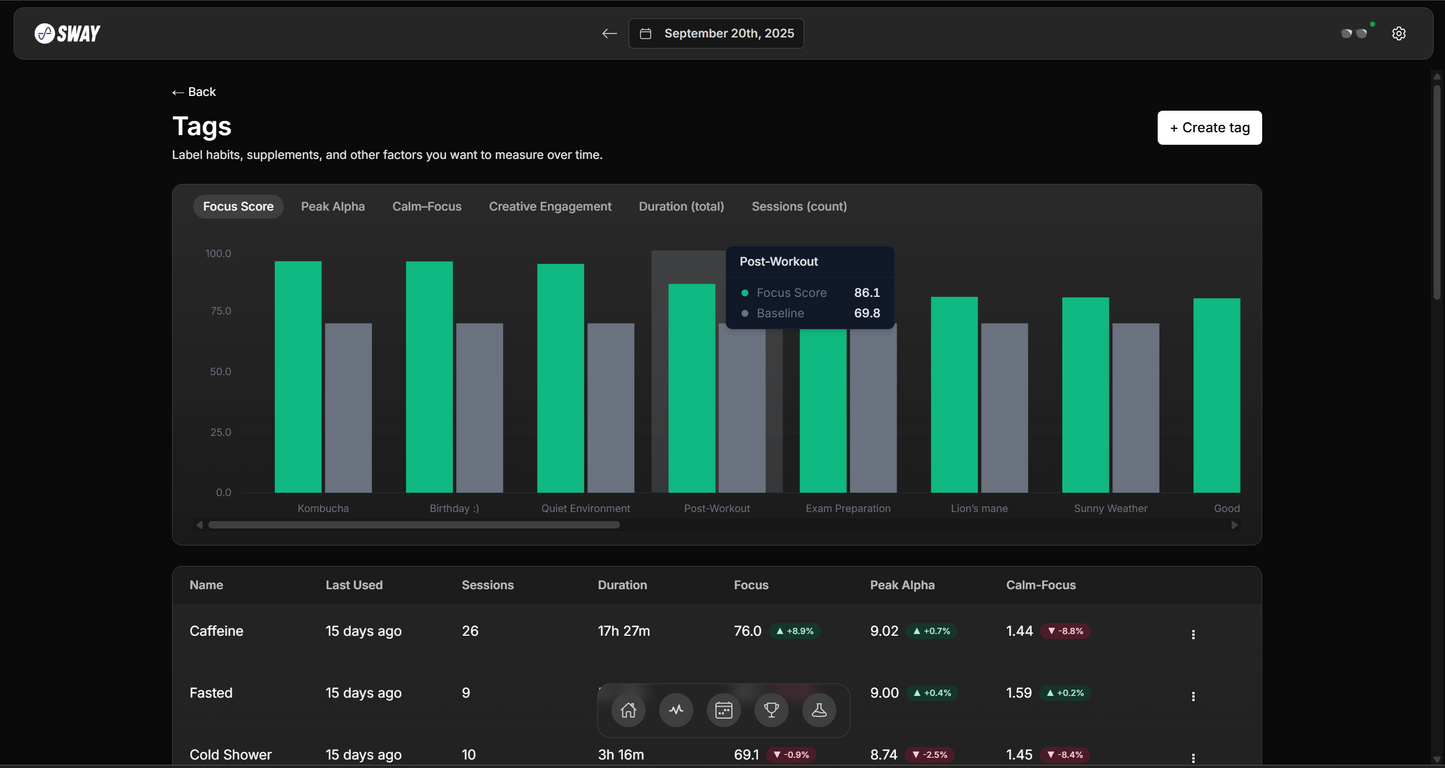Open the September 20th, 2025 date picker
This screenshot has width=1445, height=768.
tap(716, 34)
